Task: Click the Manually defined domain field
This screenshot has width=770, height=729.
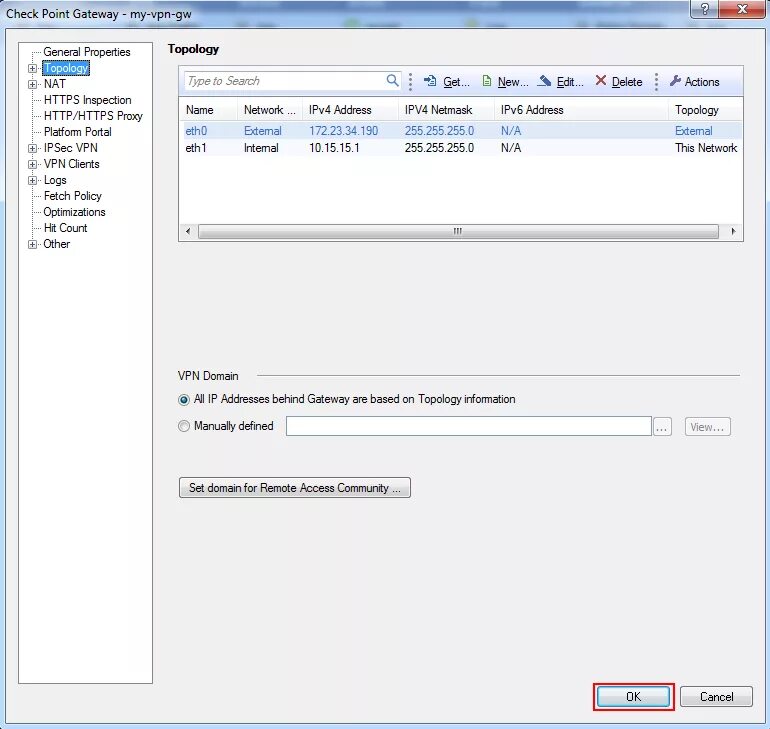Action: (468, 426)
